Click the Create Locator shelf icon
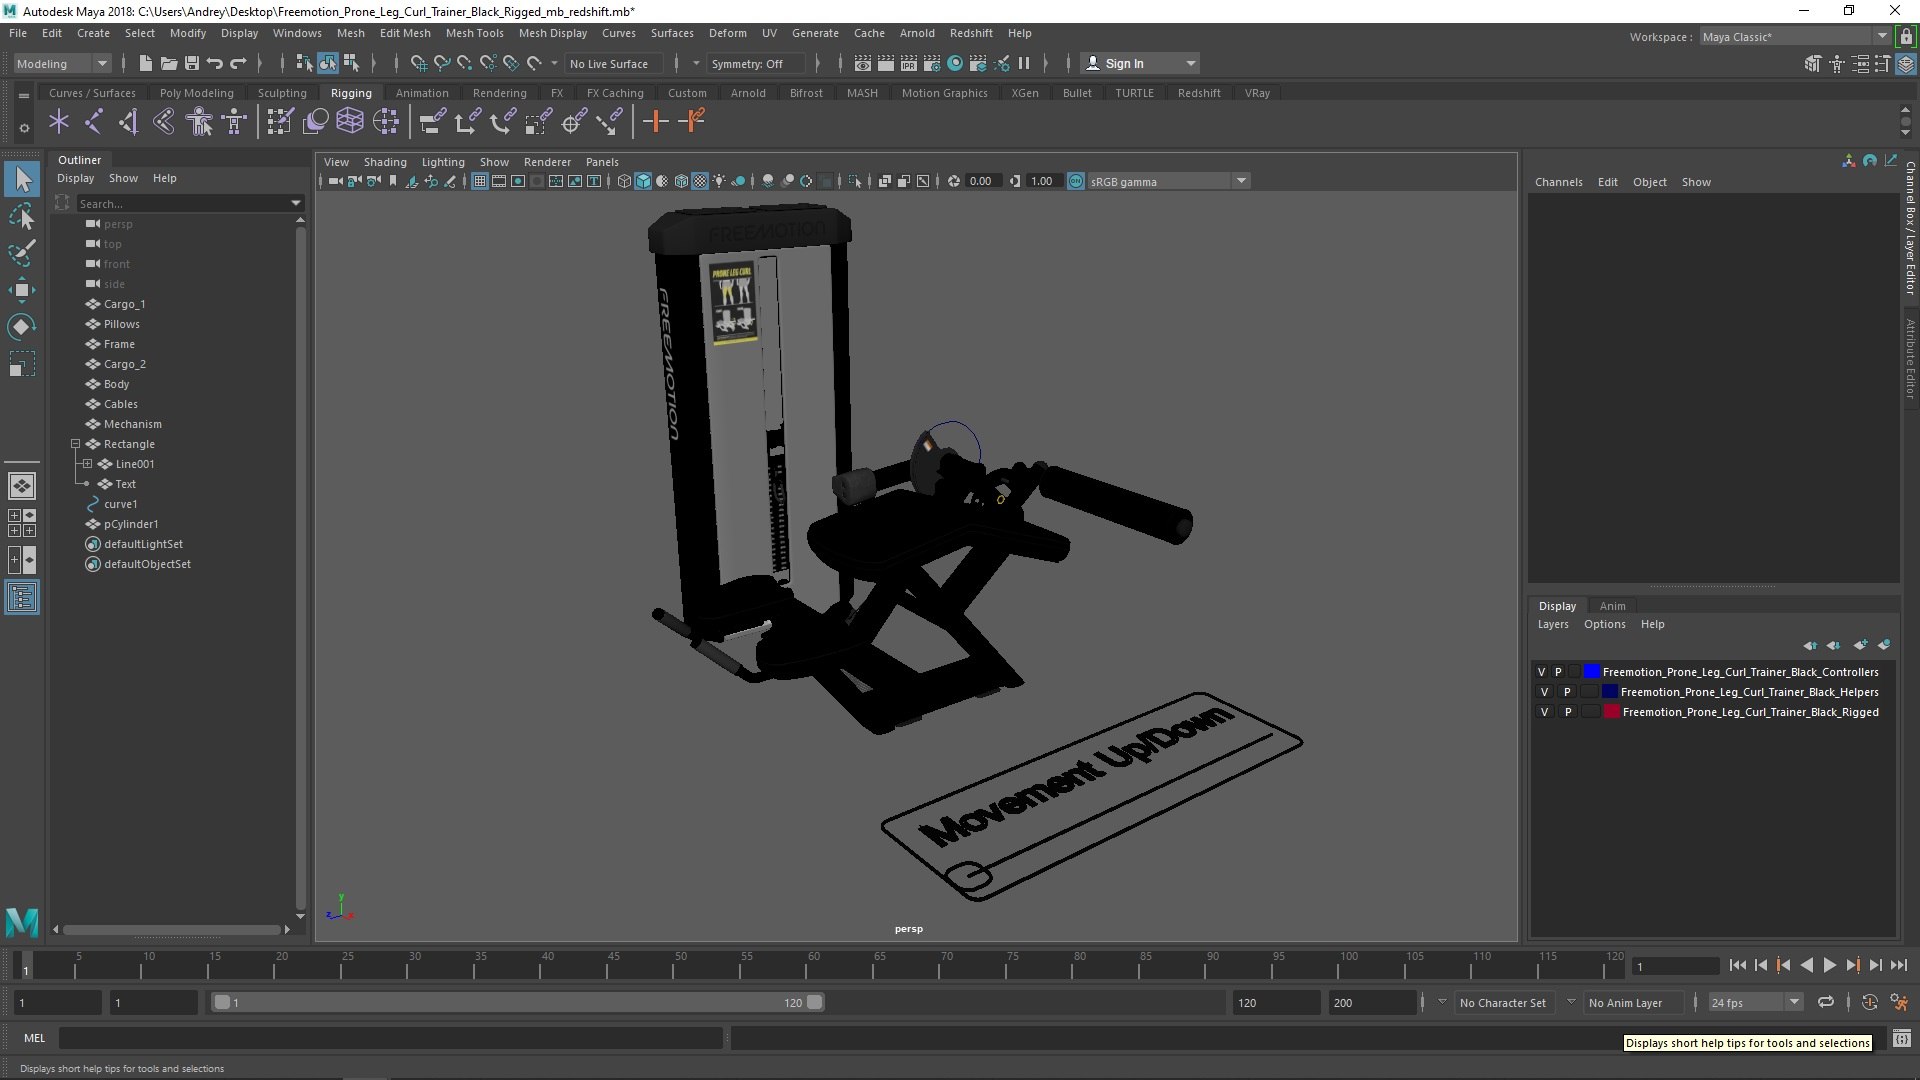Screen dimensions: 1920x1080 point(59,122)
